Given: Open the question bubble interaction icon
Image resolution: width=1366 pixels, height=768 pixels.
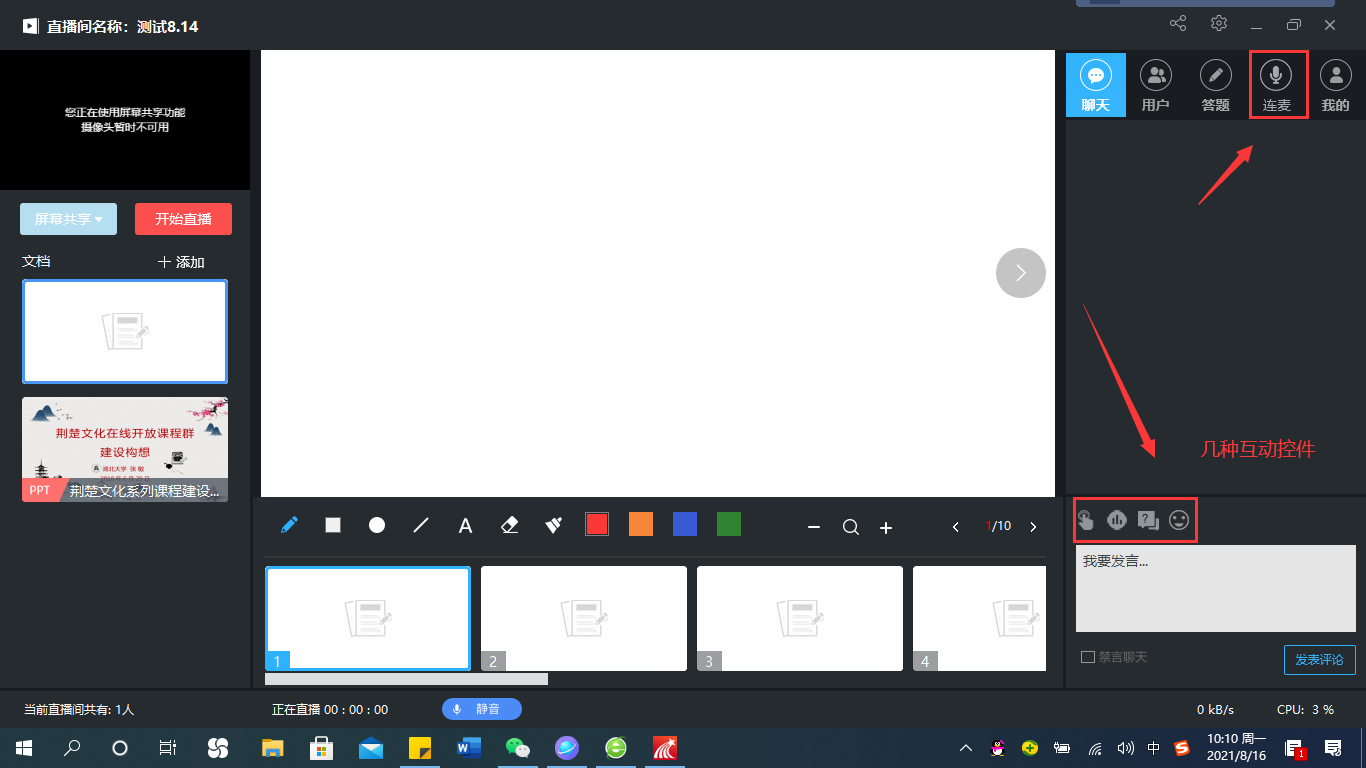Looking at the screenshot, I should point(1149,520).
